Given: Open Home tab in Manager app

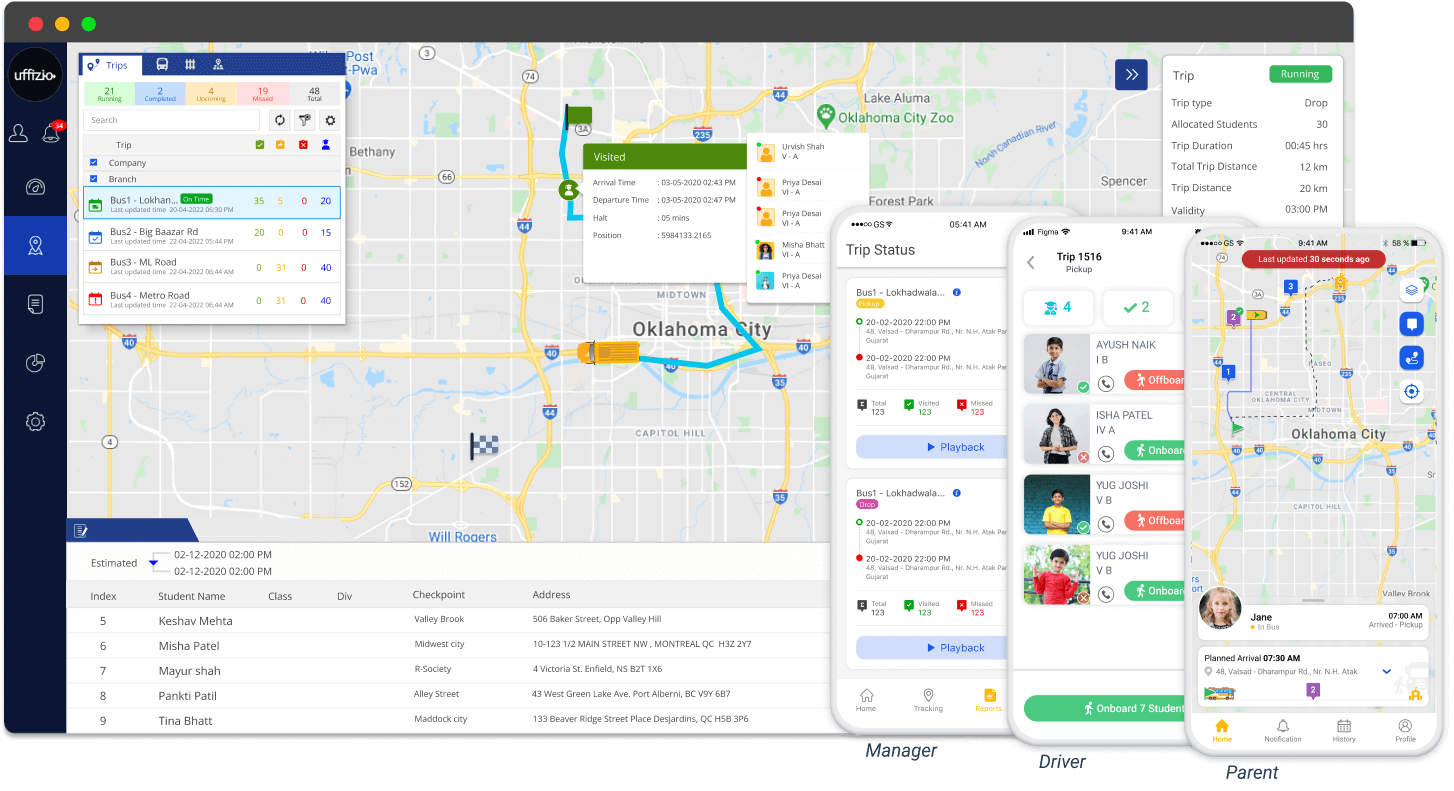Looking at the screenshot, I should [x=866, y=700].
